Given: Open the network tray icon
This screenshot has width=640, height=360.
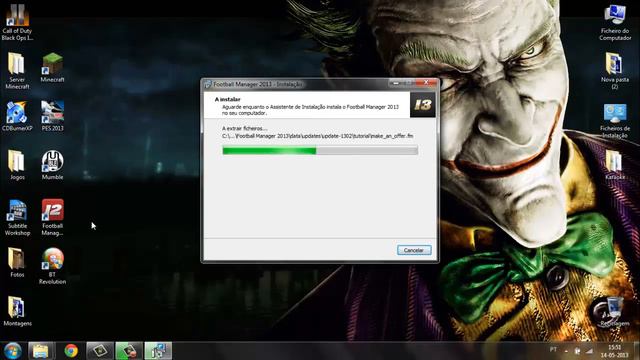Looking at the screenshot, I should pos(589,351).
